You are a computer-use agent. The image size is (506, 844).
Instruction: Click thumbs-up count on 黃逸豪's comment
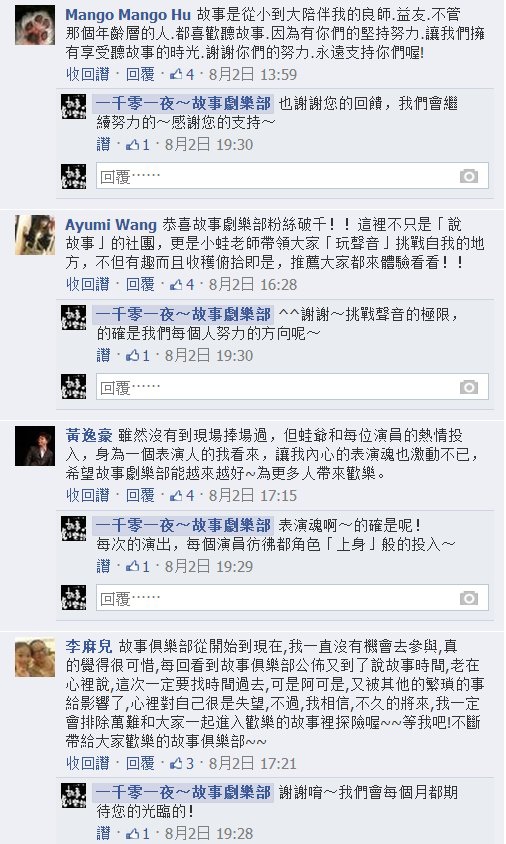[x=182, y=495]
